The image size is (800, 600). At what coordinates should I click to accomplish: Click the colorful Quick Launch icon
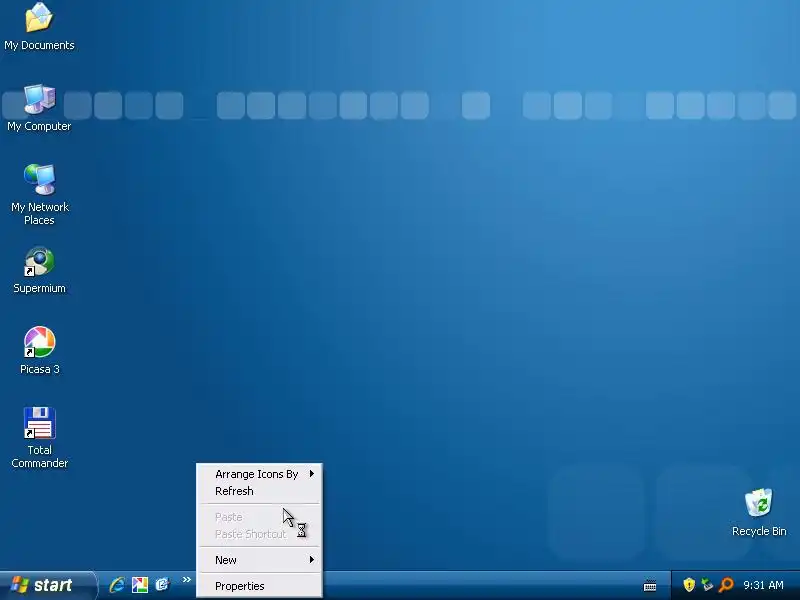click(x=140, y=584)
